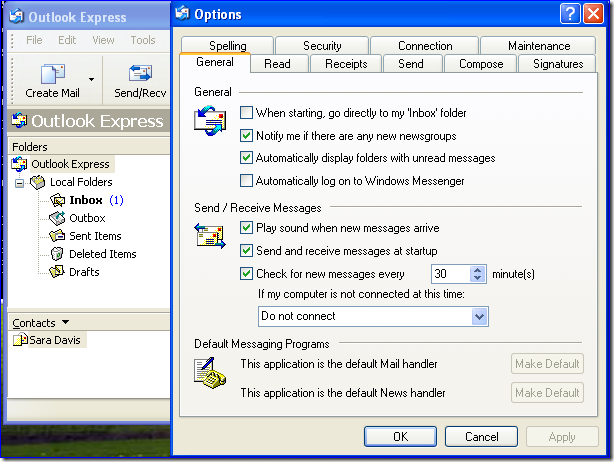Select the Outlook Express root label in folder tree
This screenshot has height=462, width=614.
[70, 164]
